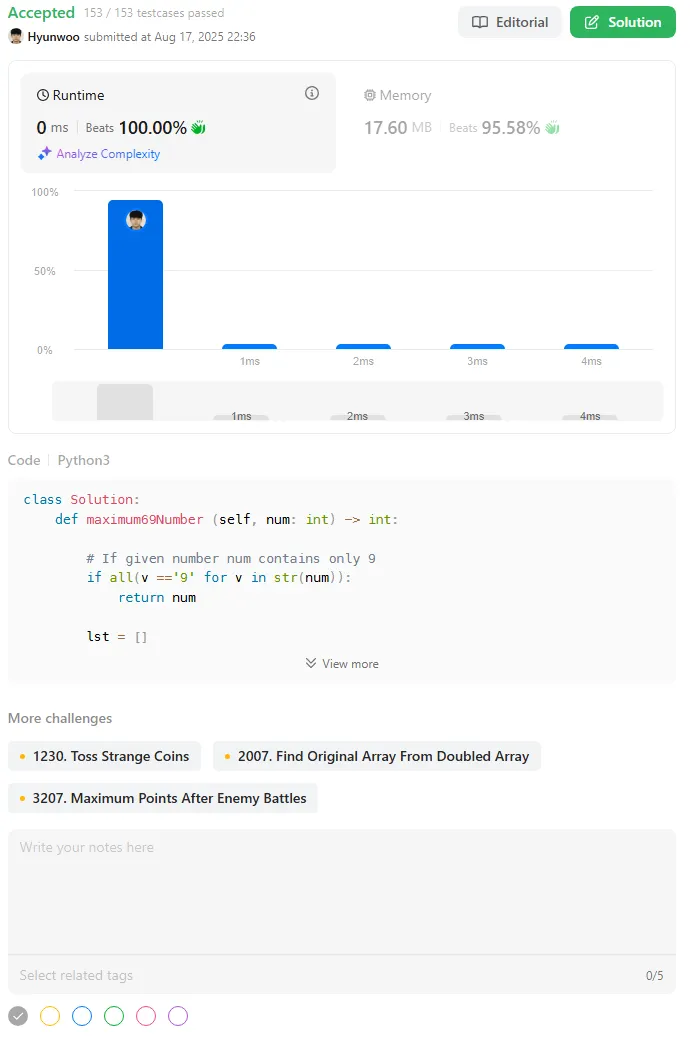690x1037 pixels.
Task: Select the gray checkmark color marker
Action: (18, 1016)
